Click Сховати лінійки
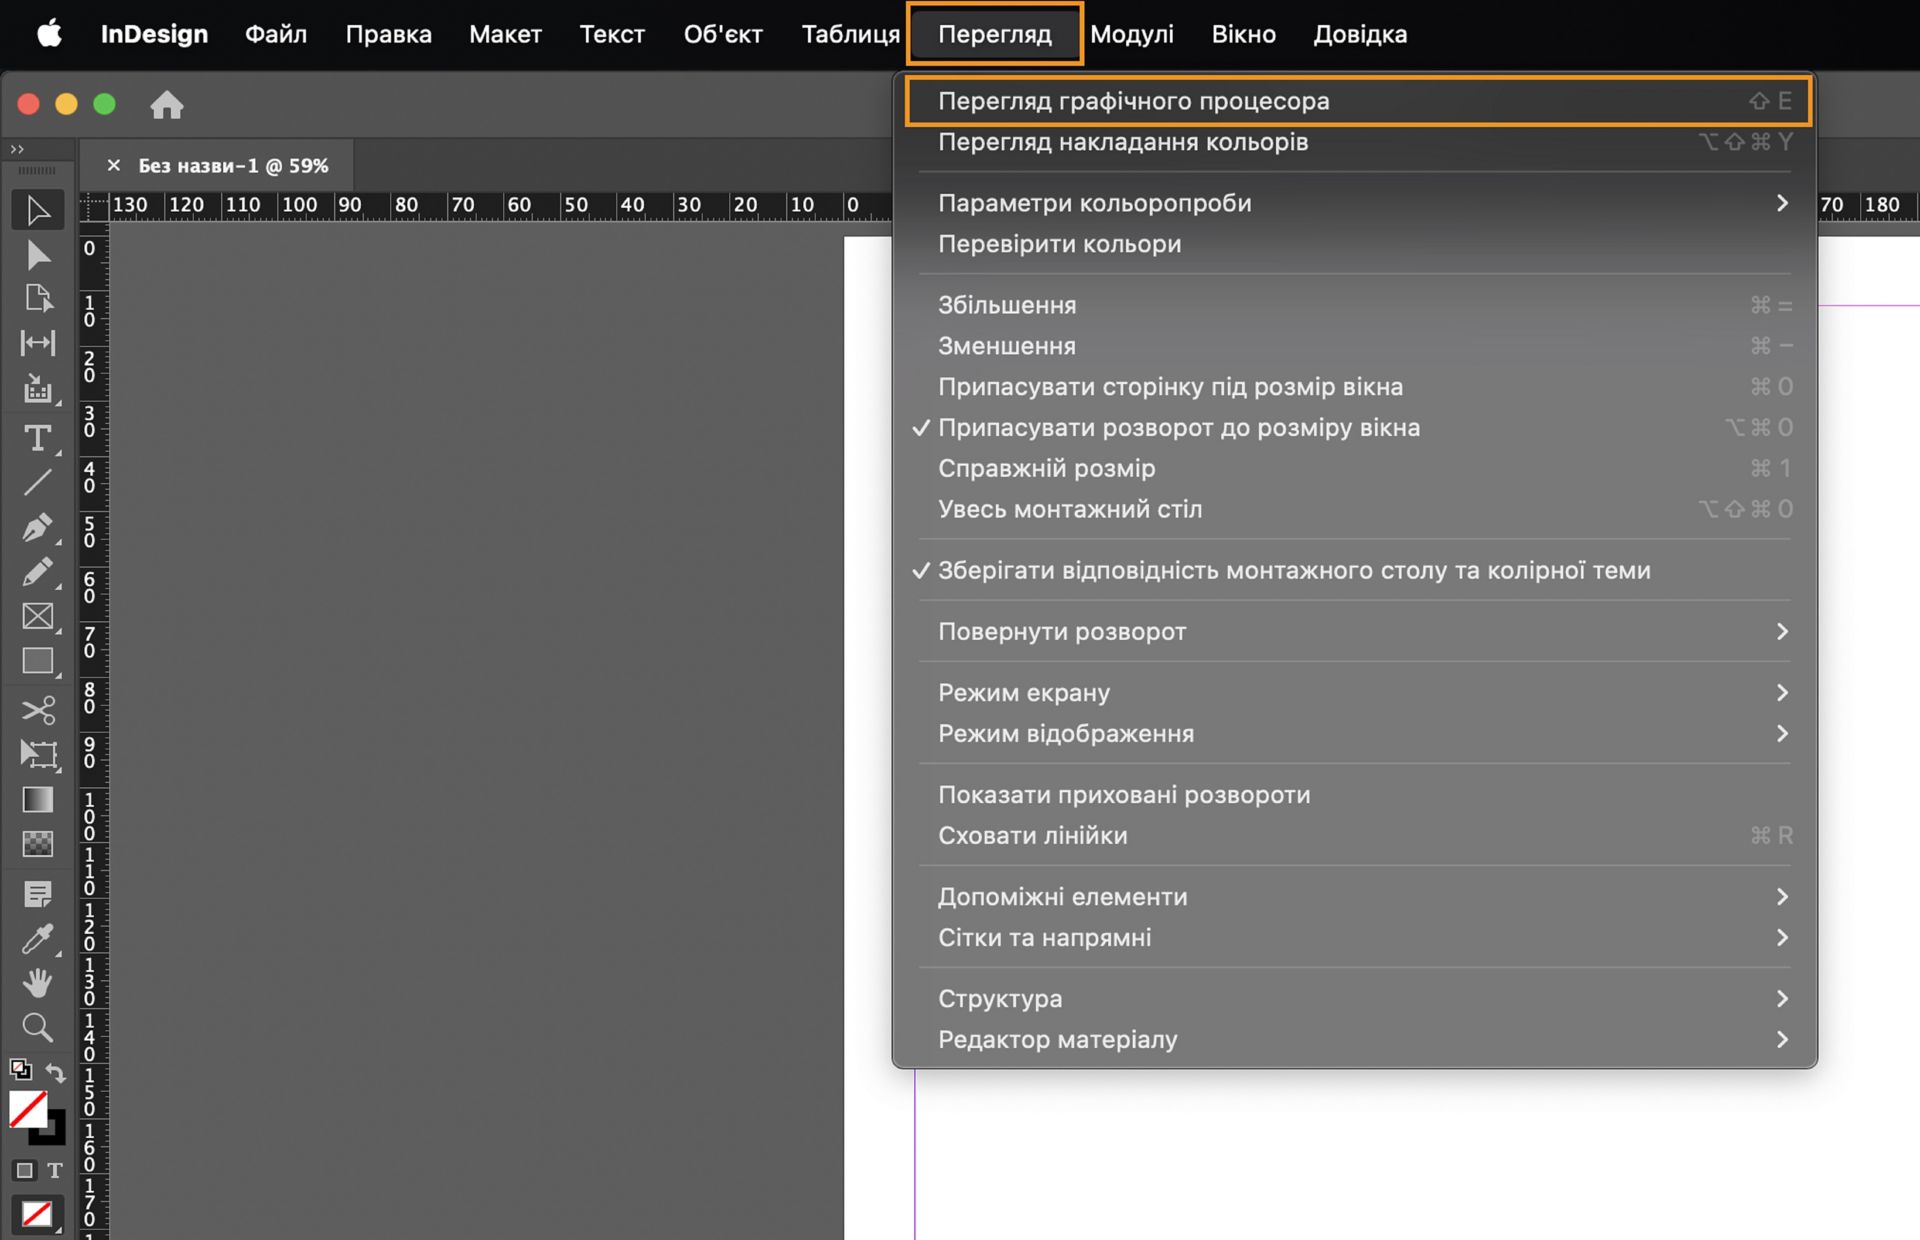This screenshot has height=1240, width=1920. [1032, 836]
